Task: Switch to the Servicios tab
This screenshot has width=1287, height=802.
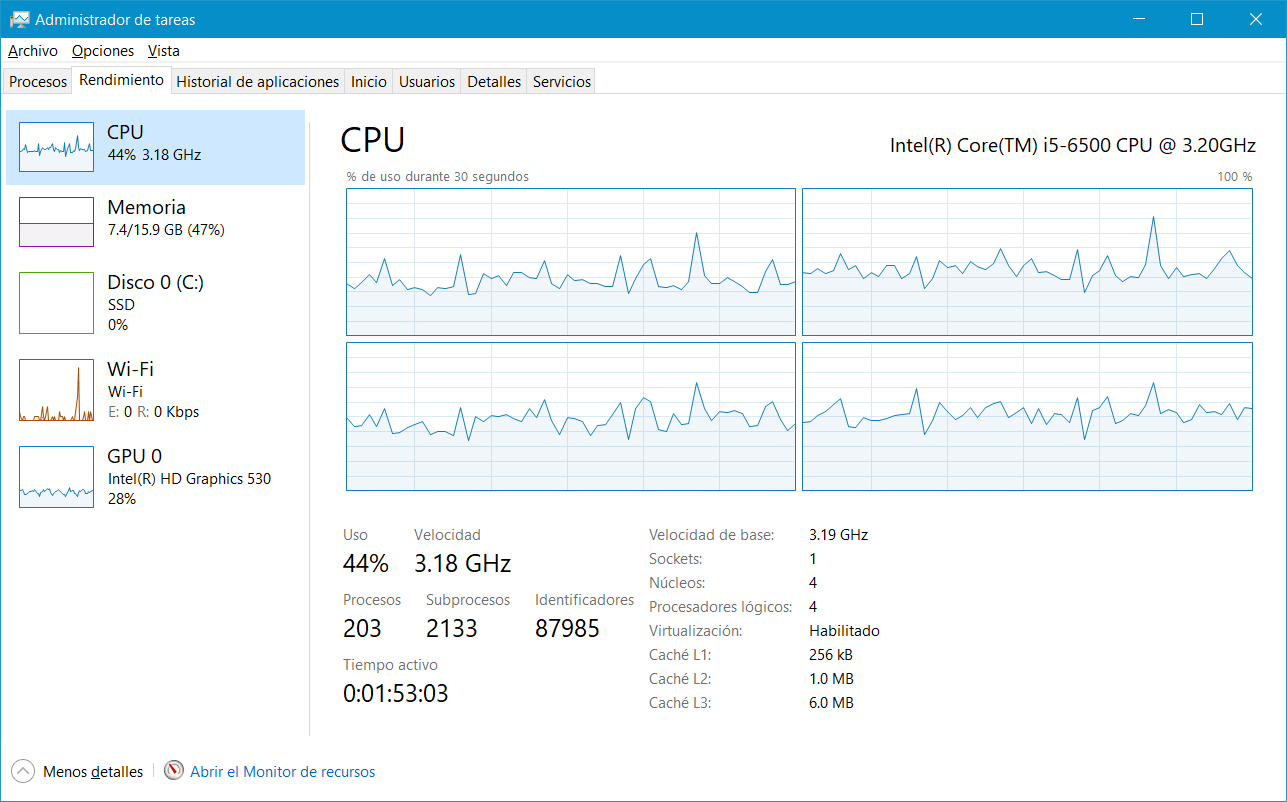Action: [562, 82]
